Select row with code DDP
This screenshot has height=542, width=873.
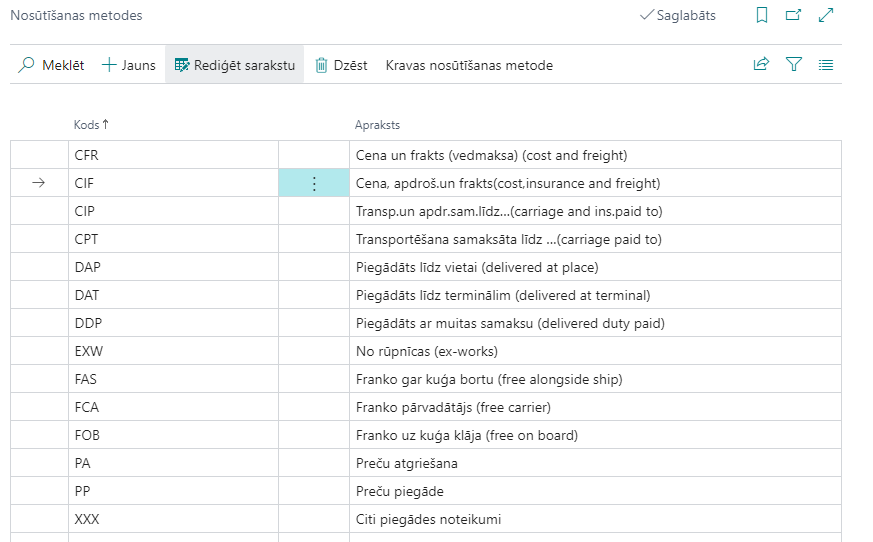tap(89, 324)
